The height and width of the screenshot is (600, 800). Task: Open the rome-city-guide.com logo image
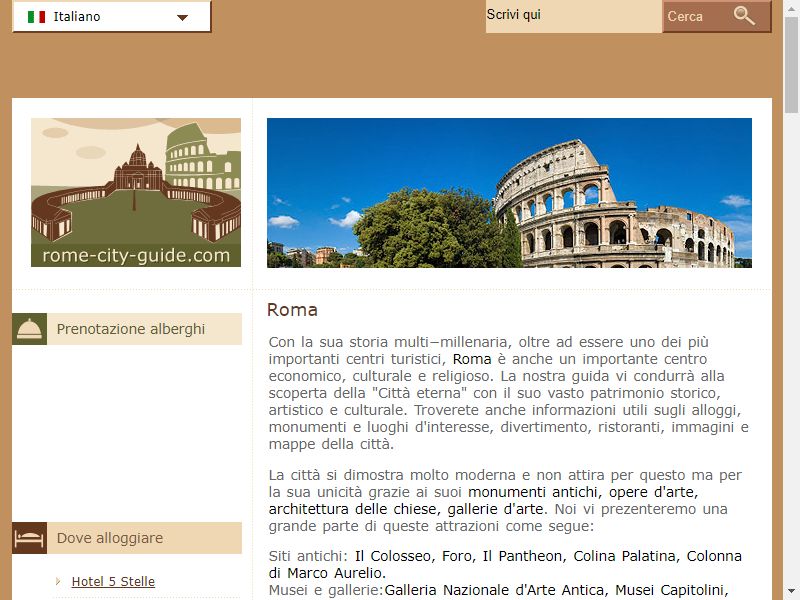(x=136, y=192)
